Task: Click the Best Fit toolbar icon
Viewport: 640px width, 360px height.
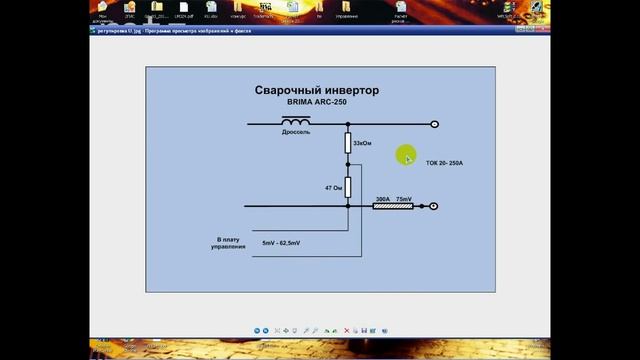Action: pyautogui.click(x=277, y=331)
